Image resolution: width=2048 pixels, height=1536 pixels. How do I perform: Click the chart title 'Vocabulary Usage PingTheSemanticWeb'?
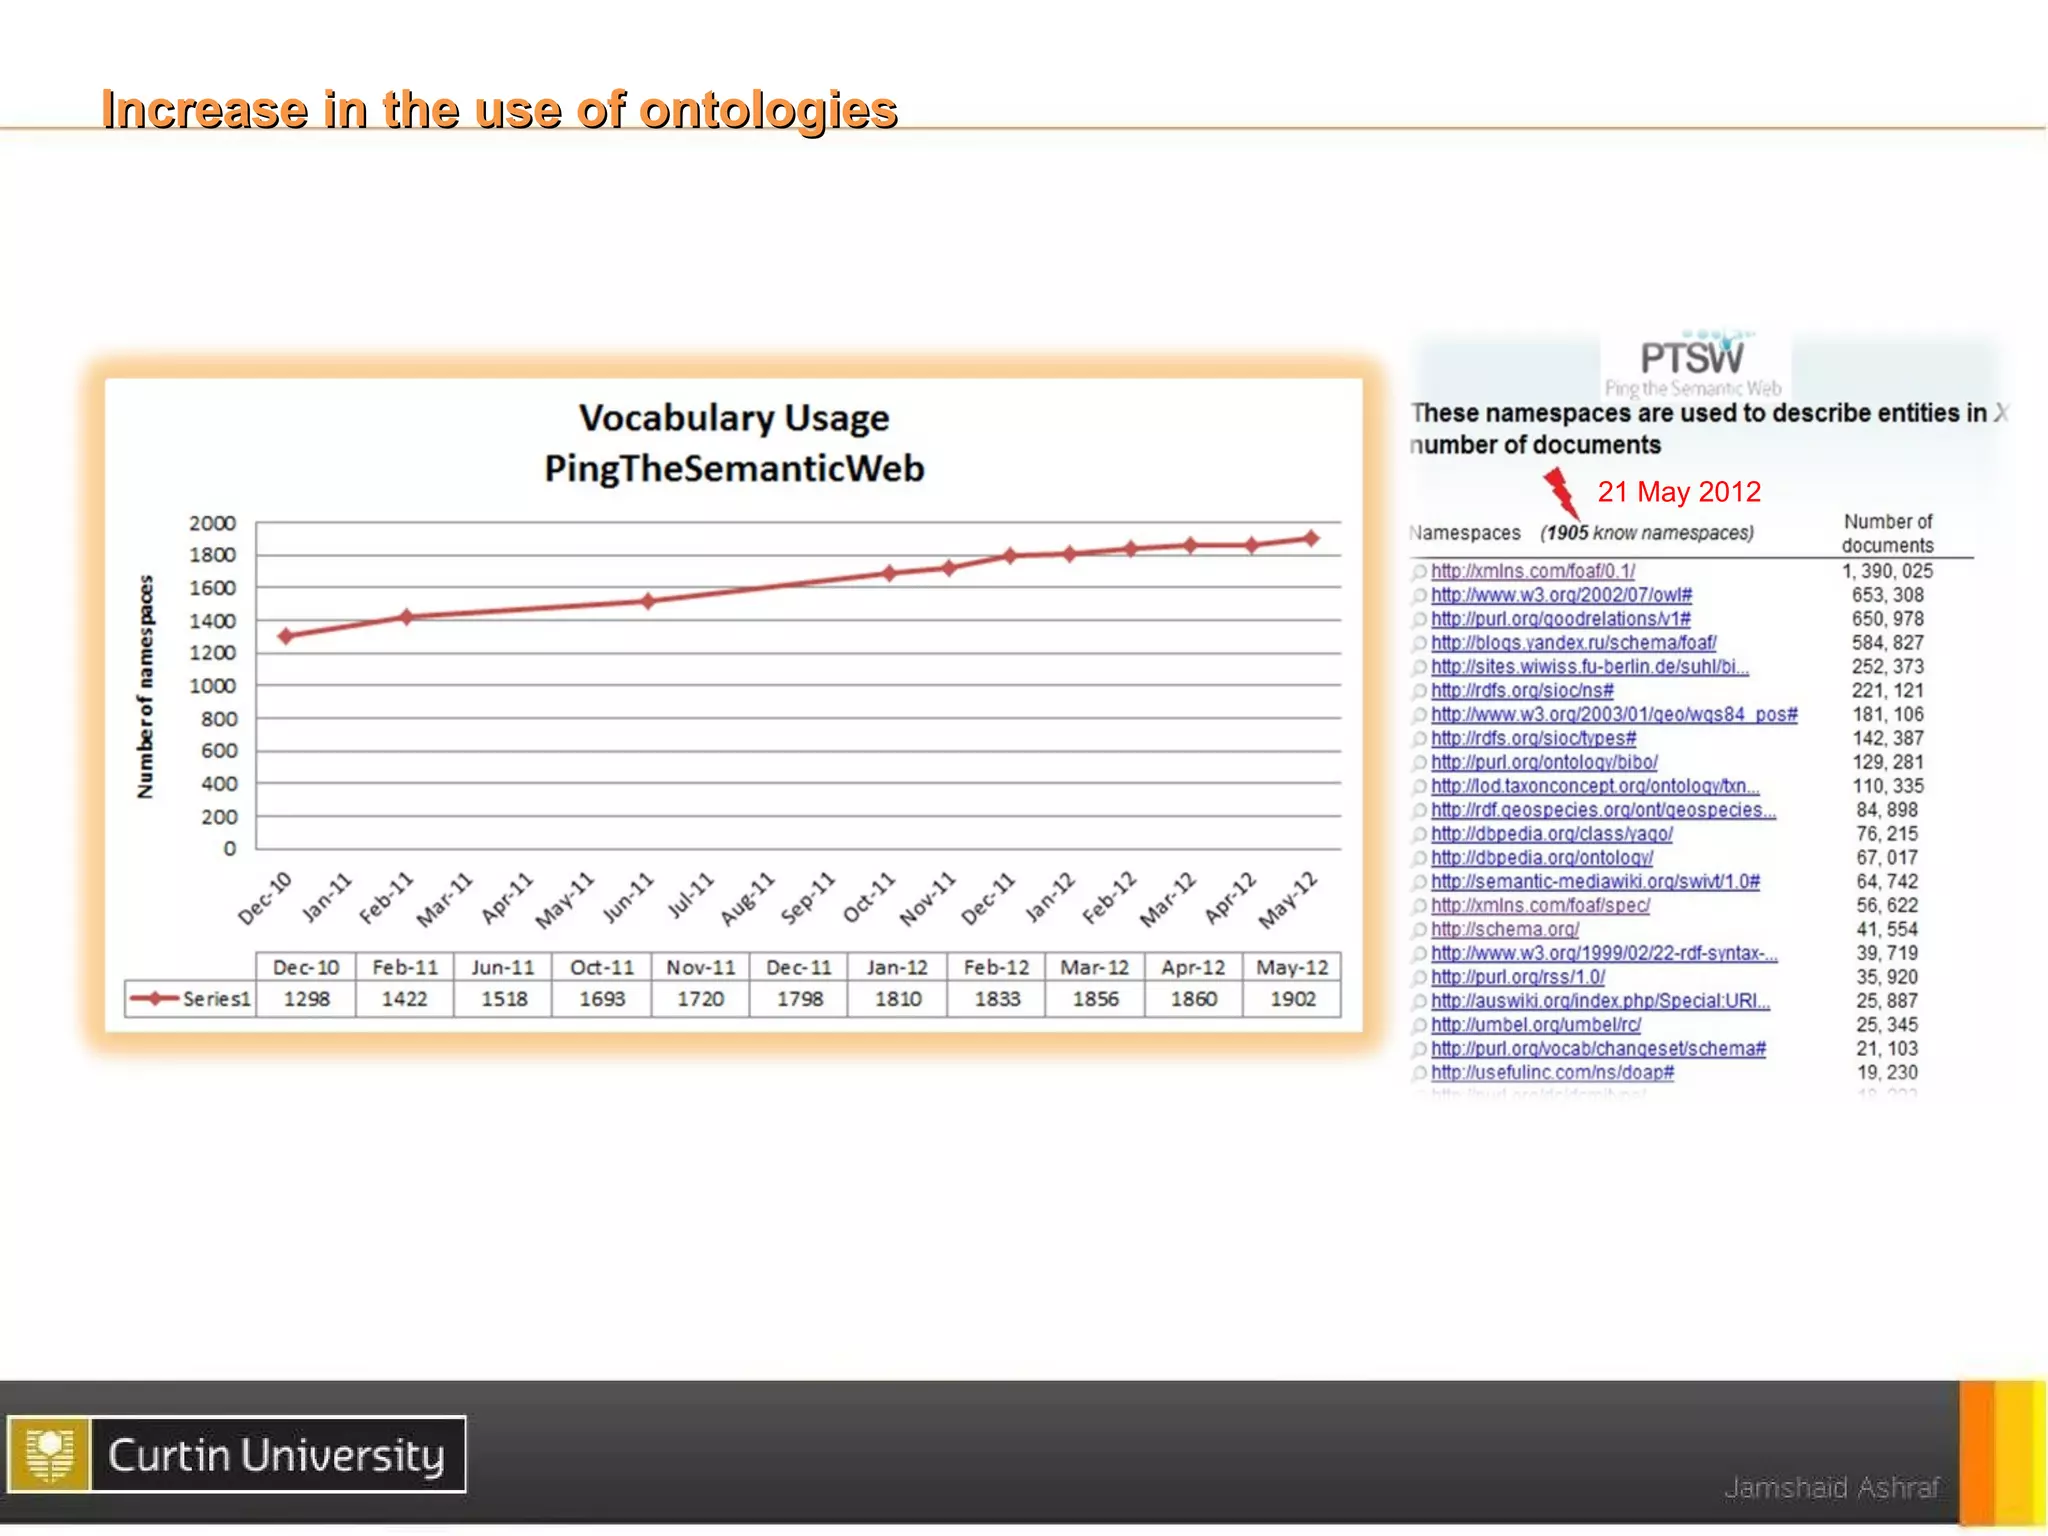pos(734,443)
